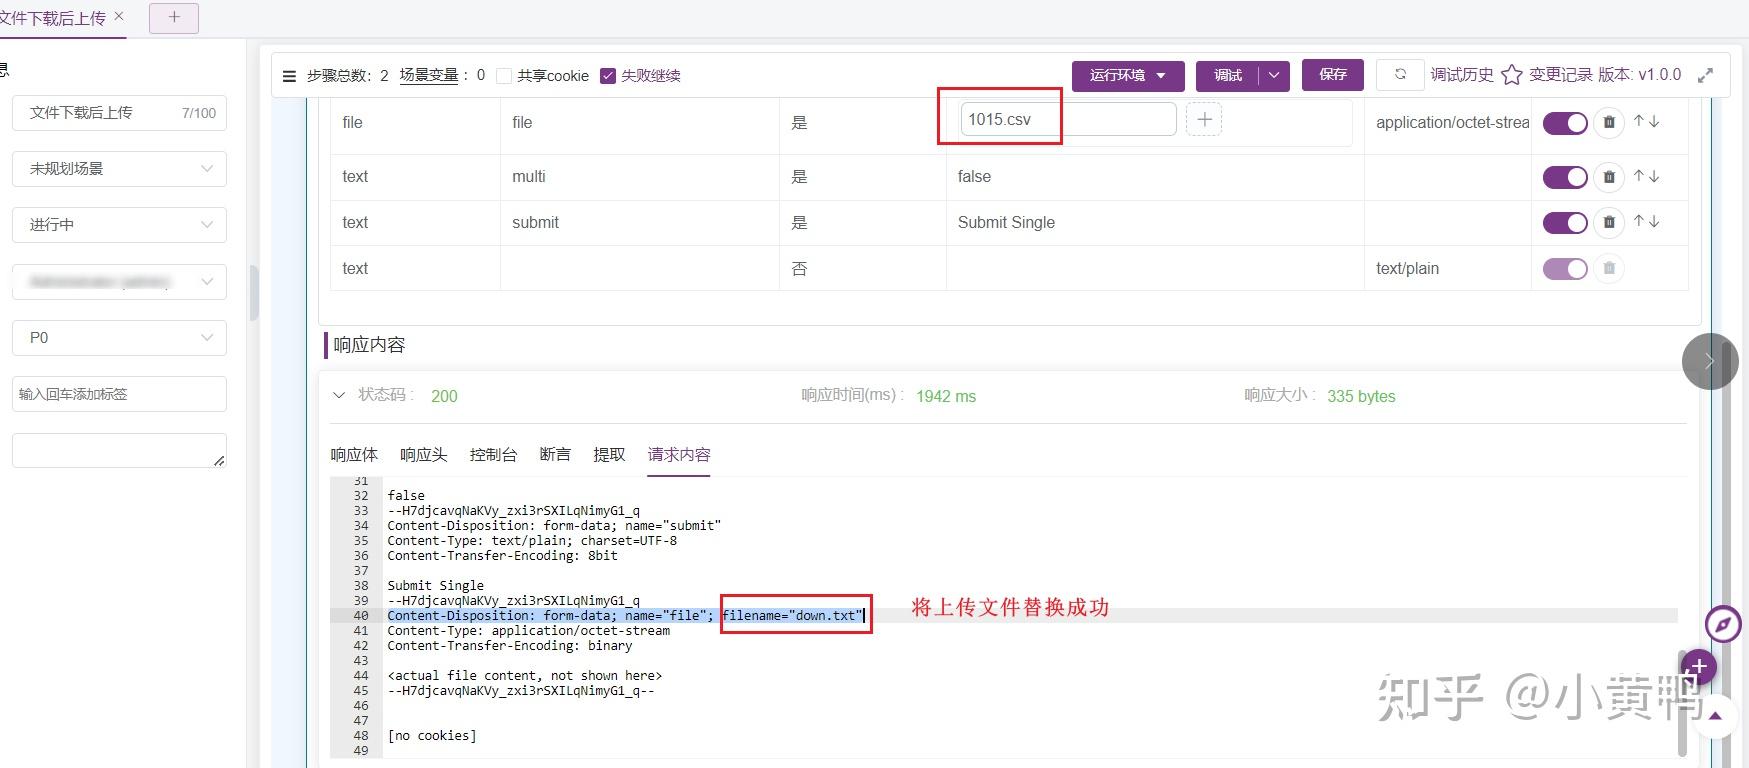This screenshot has height=768, width=1749.
Task: Click the 'false' value in multi row
Action: click(x=974, y=177)
